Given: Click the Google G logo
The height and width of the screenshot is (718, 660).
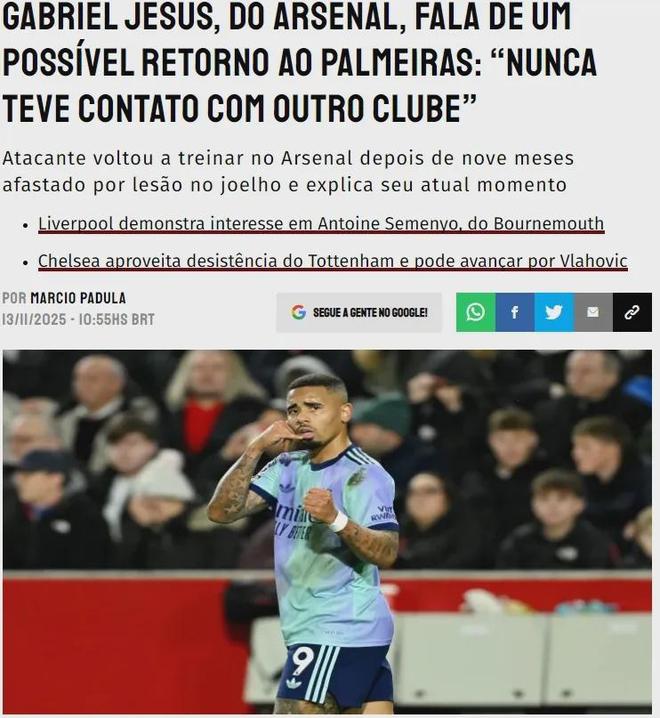Looking at the screenshot, I should pyautogui.click(x=299, y=312).
